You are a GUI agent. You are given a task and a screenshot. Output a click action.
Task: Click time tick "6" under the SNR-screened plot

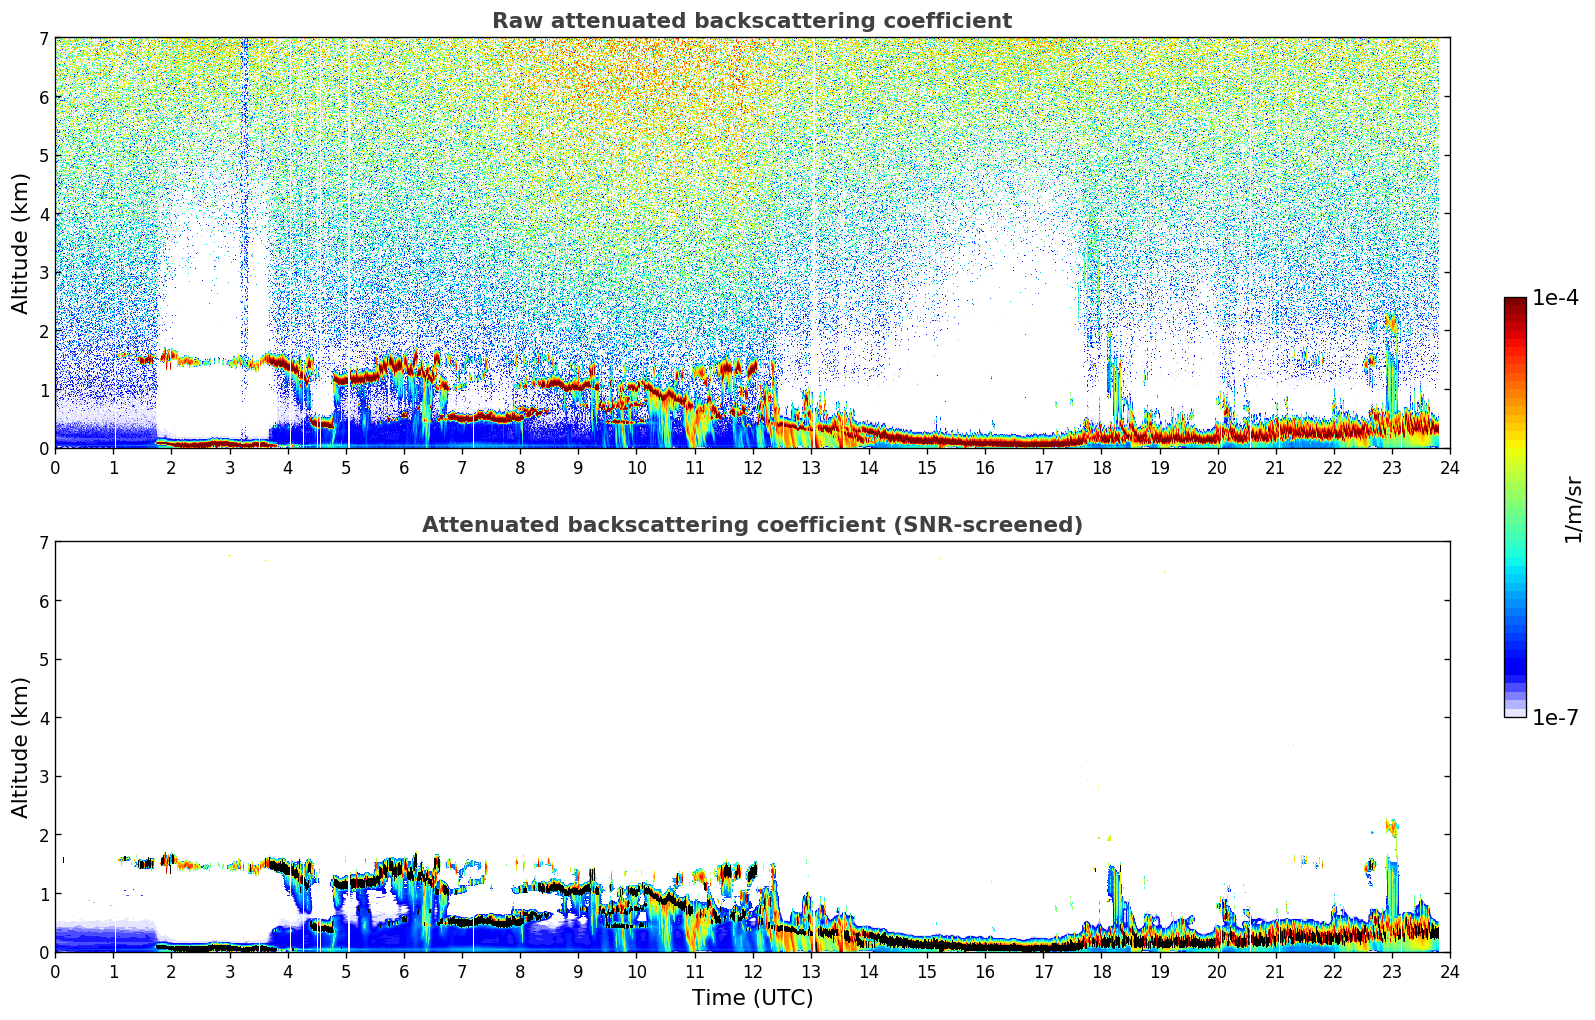pyautogui.click(x=404, y=971)
